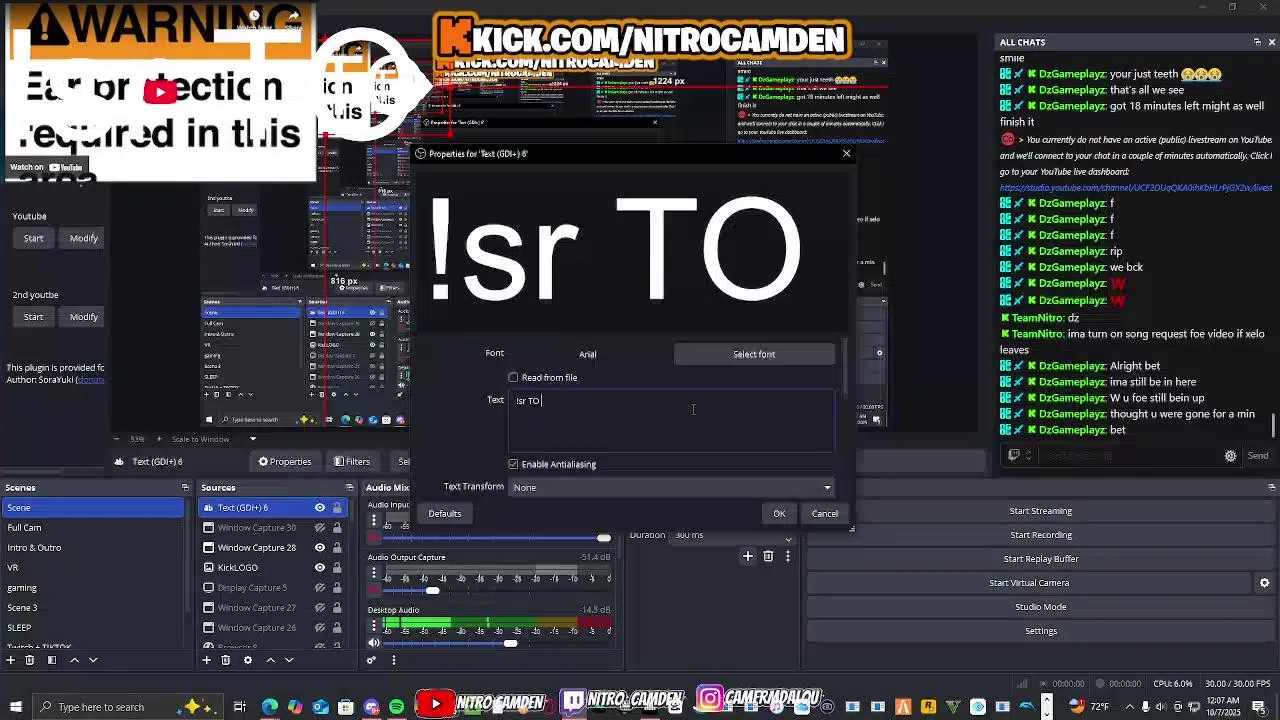Open the Text Transform dropdown

672,488
